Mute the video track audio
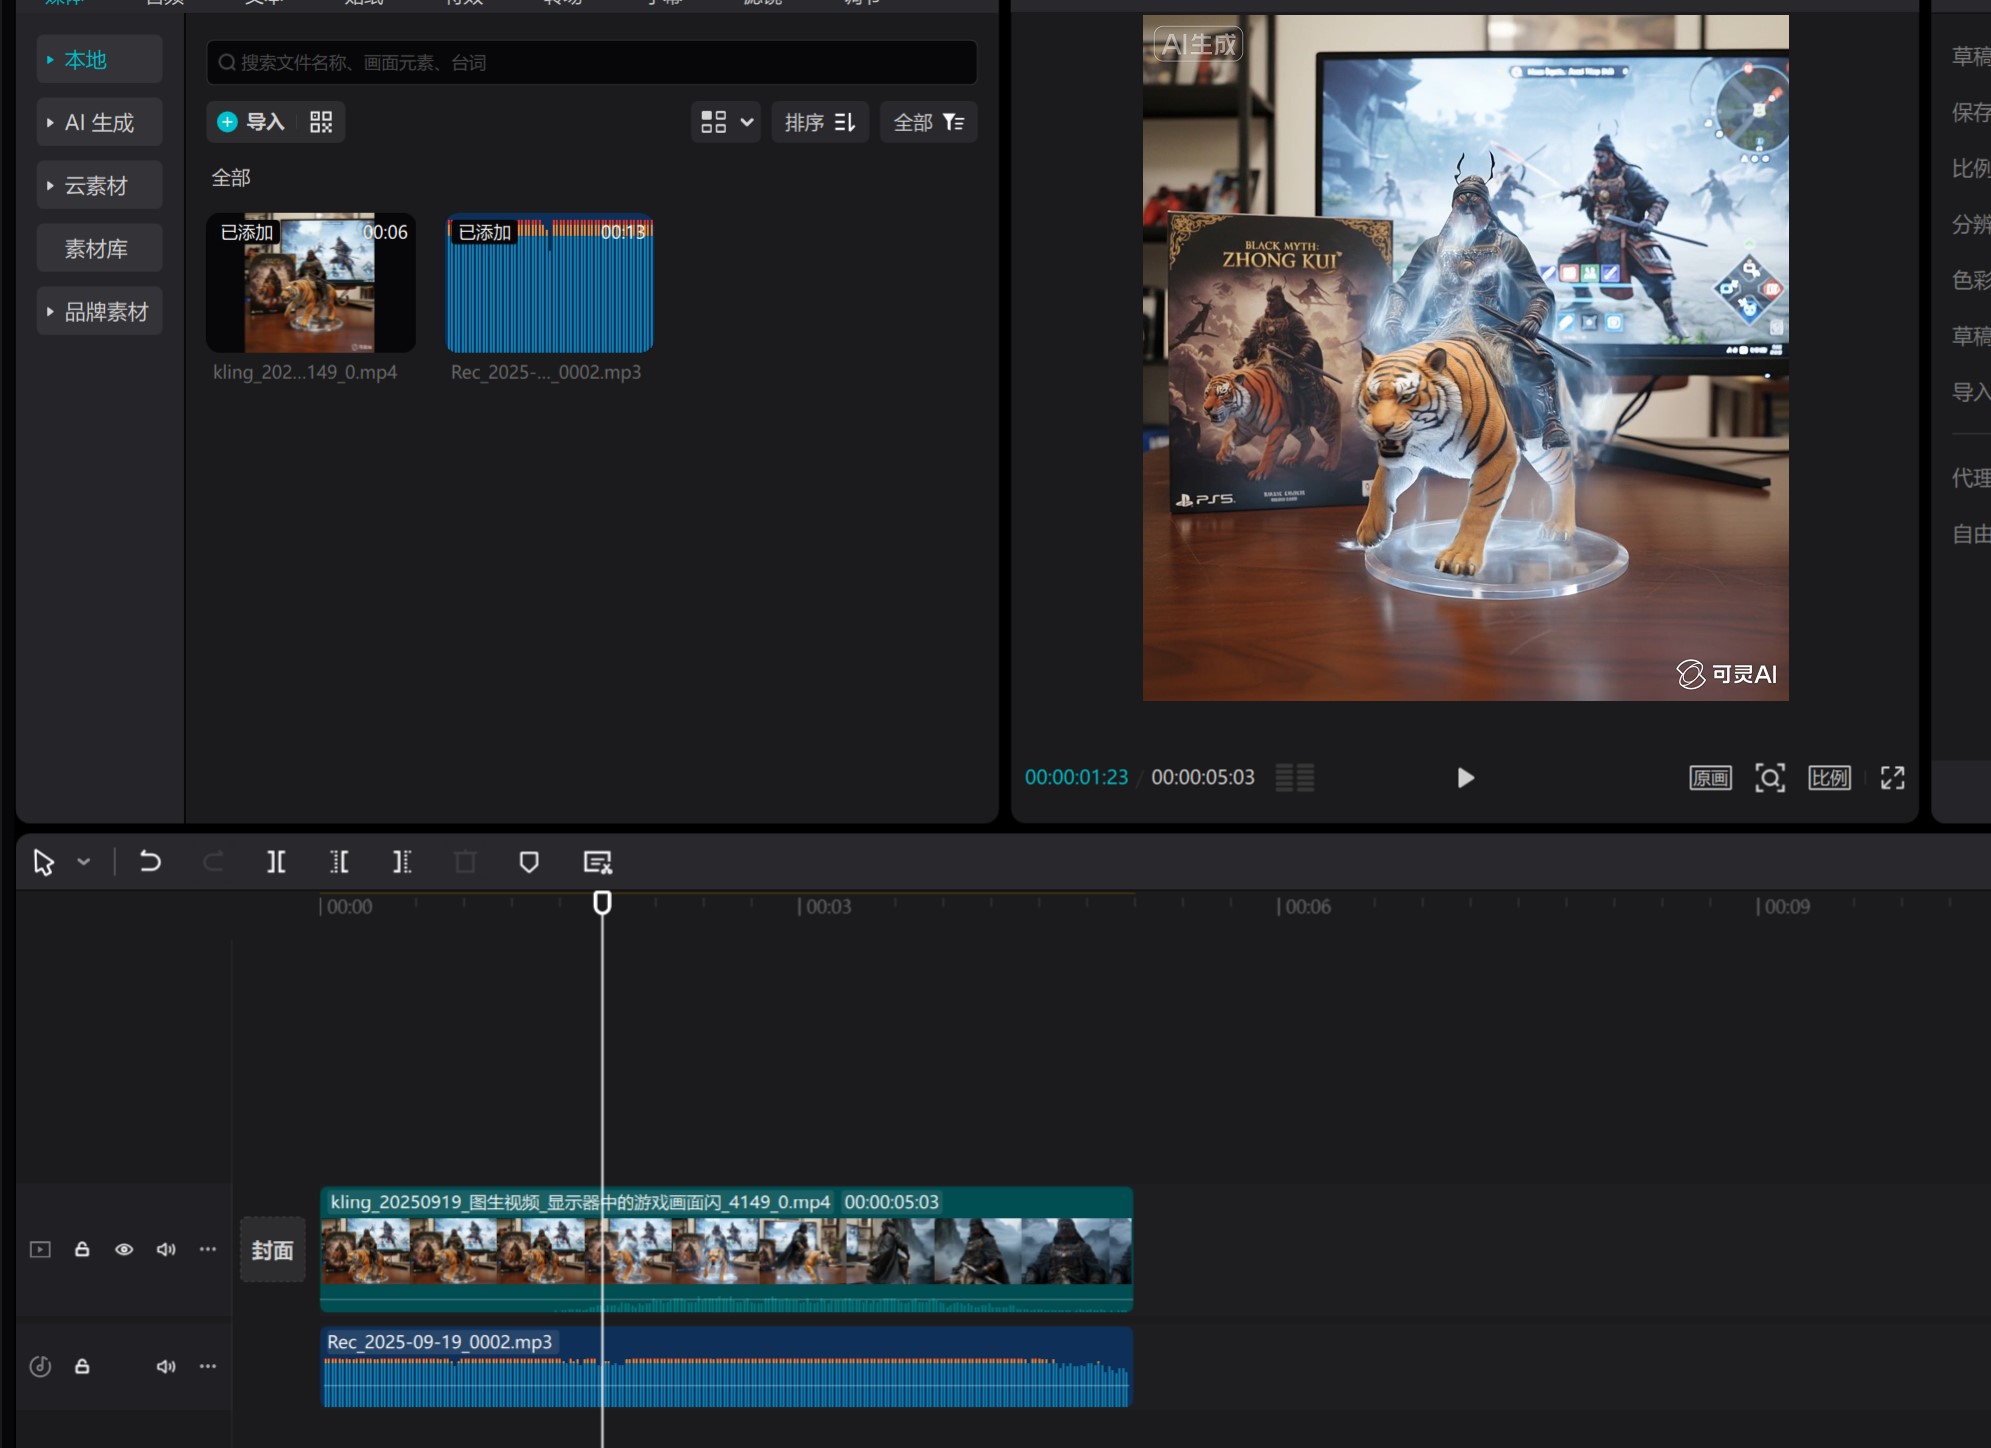The height and width of the screenshot is (1448, 1991). (166, 1250)
